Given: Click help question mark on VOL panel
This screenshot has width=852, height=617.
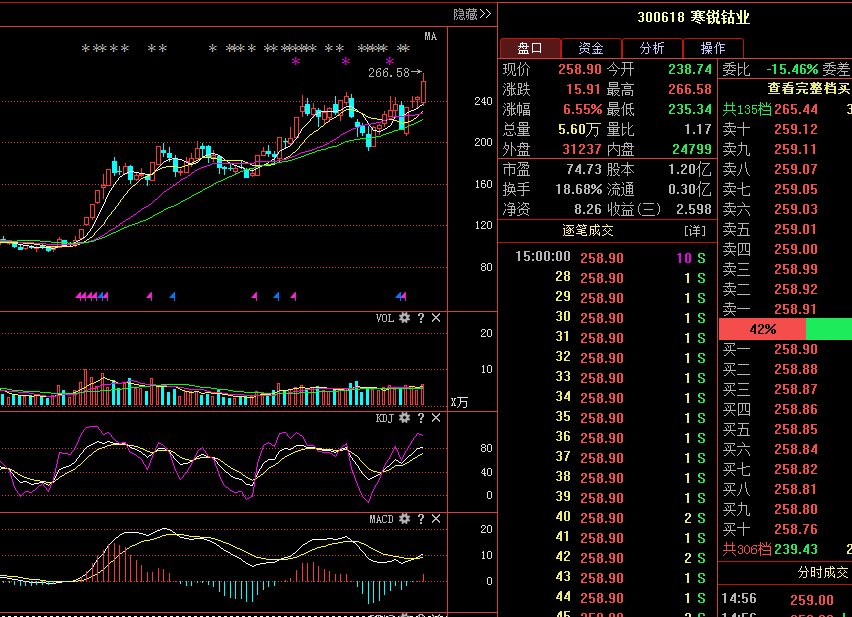Looking at the screenshot, I should coord(421,318).
